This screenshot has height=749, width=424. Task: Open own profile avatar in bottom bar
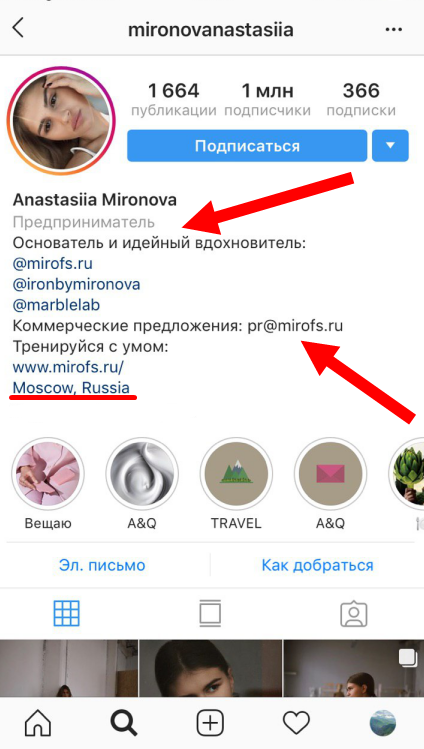point(382,723)
